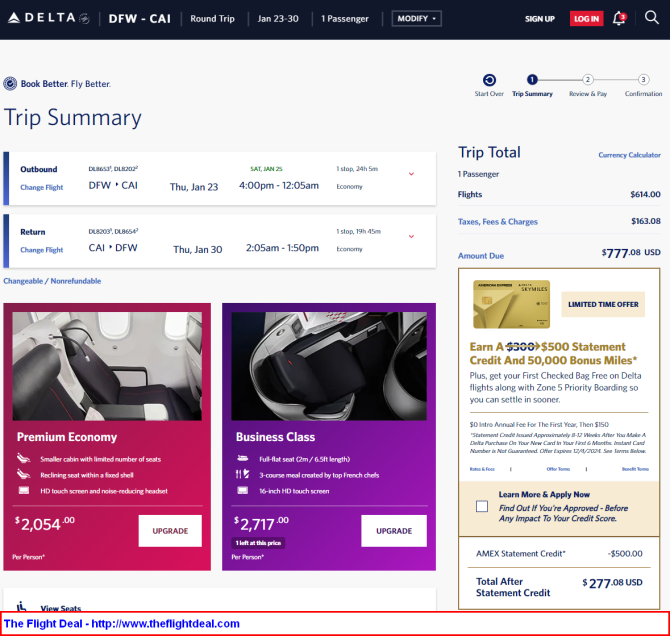Expand the Outbound flight details chevron

pyautogui.click(x=411, y=174)
